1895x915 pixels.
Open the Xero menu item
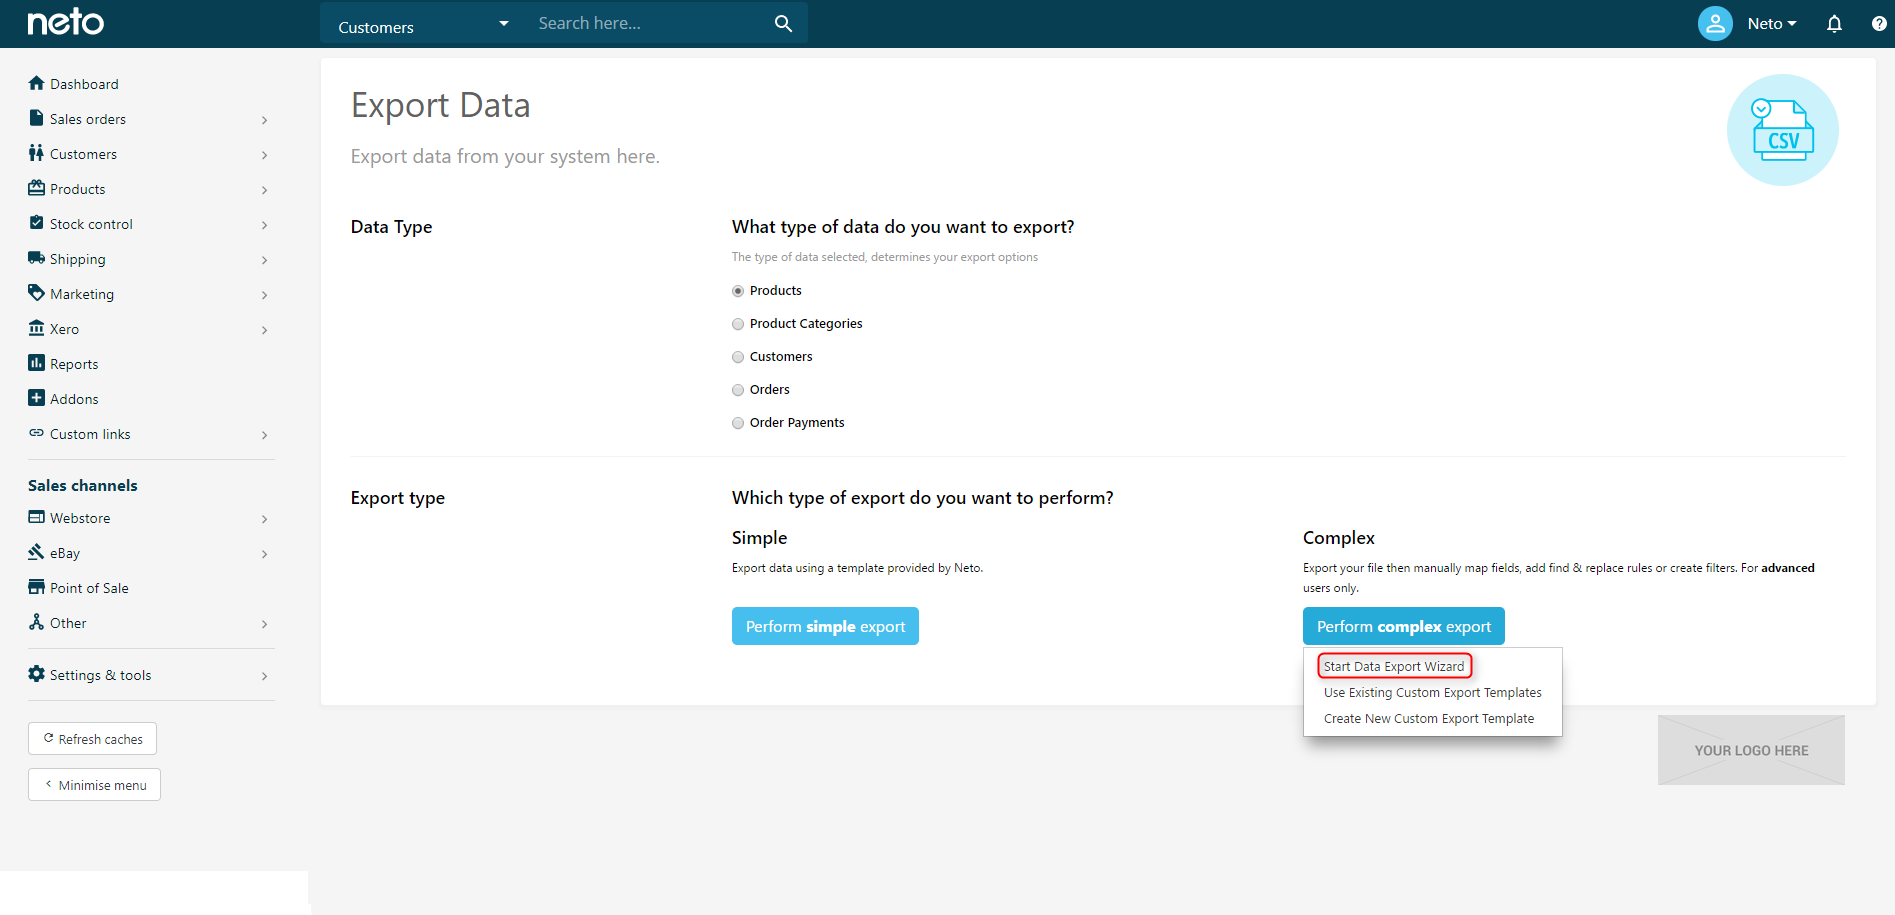(x=64, y=329)
